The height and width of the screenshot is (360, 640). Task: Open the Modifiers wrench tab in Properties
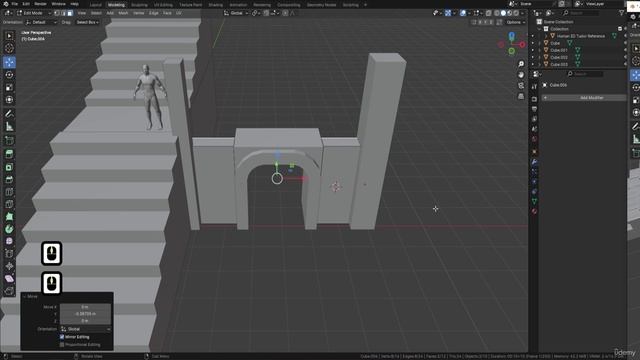(x=534, y=162)
